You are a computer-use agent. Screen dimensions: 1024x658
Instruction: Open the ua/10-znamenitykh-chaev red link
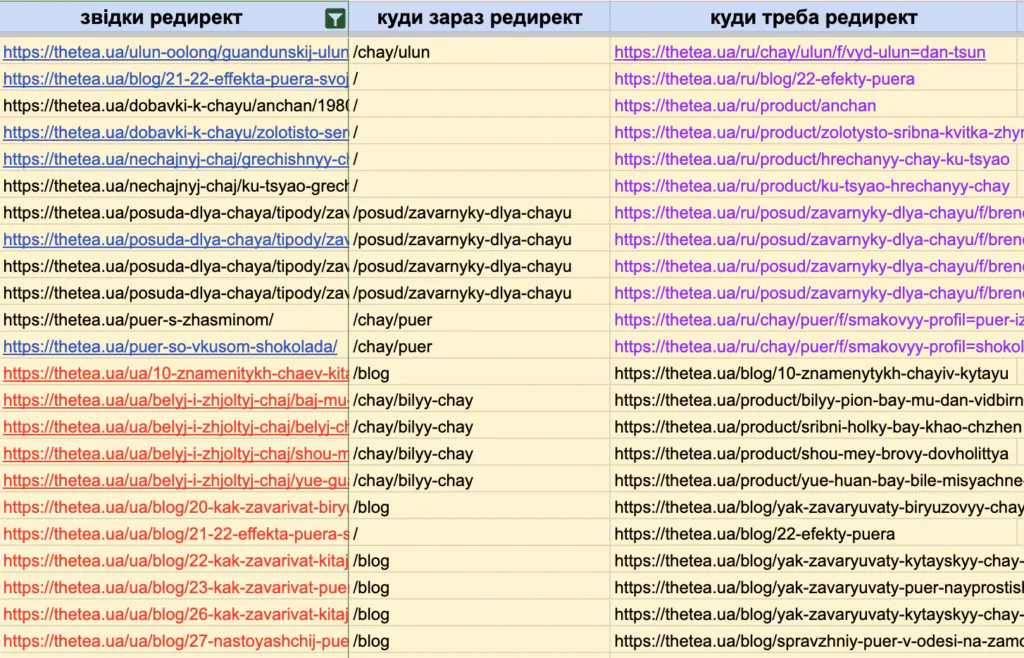176,373
